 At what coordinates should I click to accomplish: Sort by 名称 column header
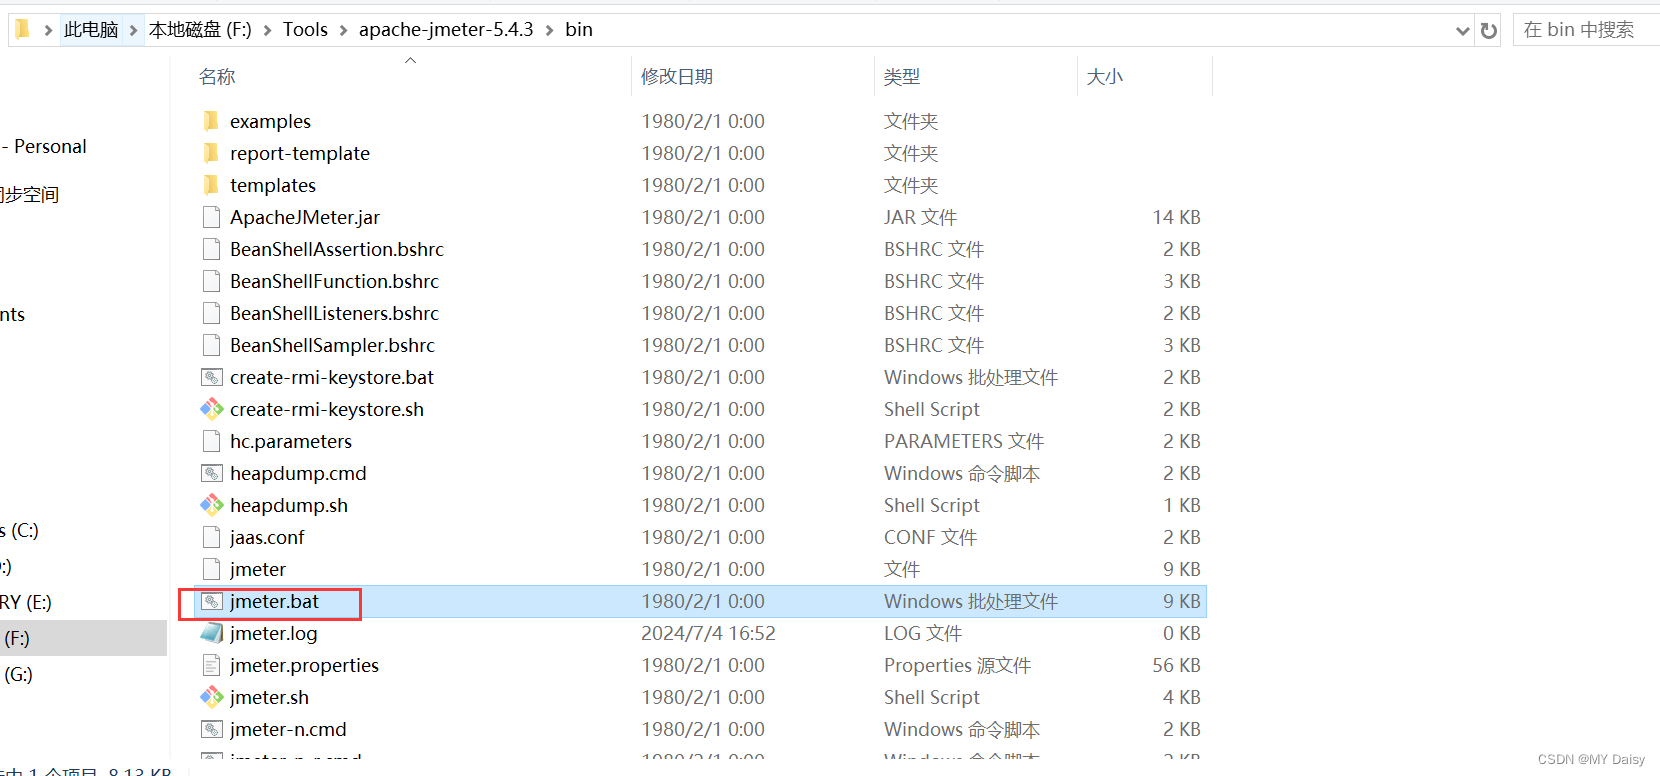point(217,77)
